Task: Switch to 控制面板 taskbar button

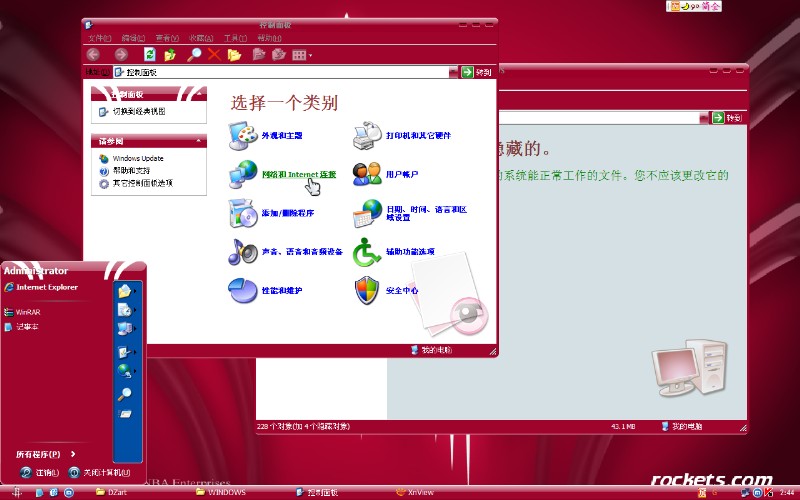Action: point(317,492)
